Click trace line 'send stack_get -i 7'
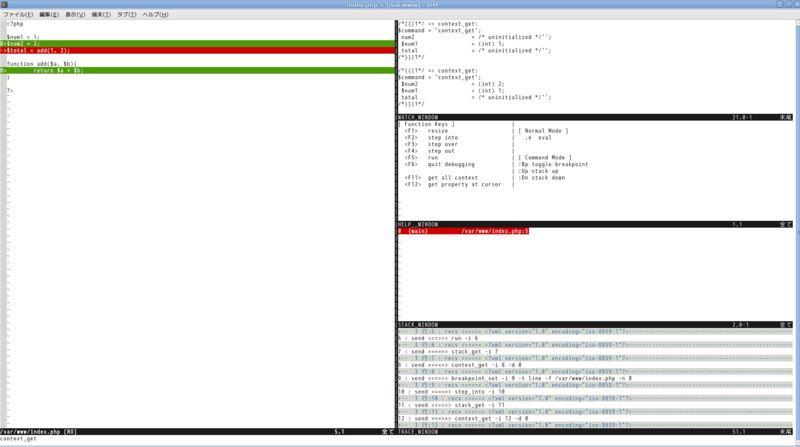Image resolution: width=800 pixels, height=447 pixels. click(448, 351)
